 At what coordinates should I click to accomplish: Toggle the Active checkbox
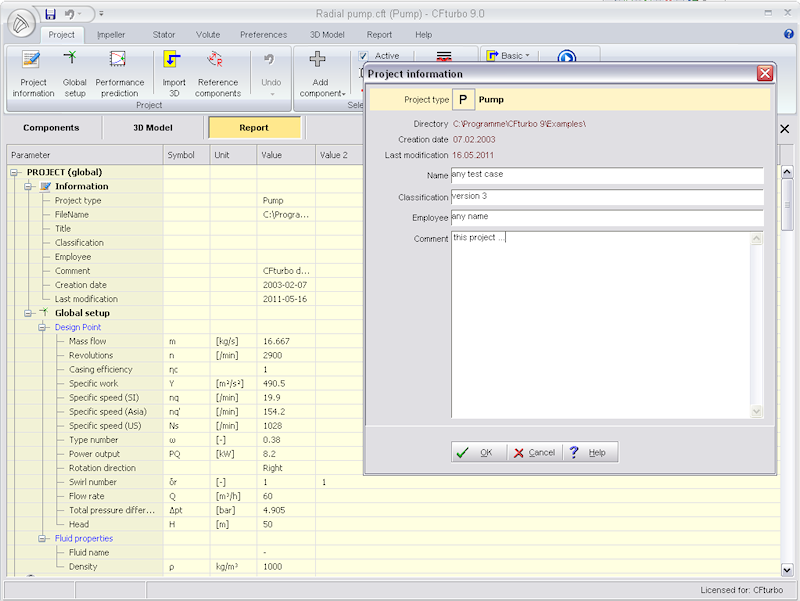click(x=363, y=56)
